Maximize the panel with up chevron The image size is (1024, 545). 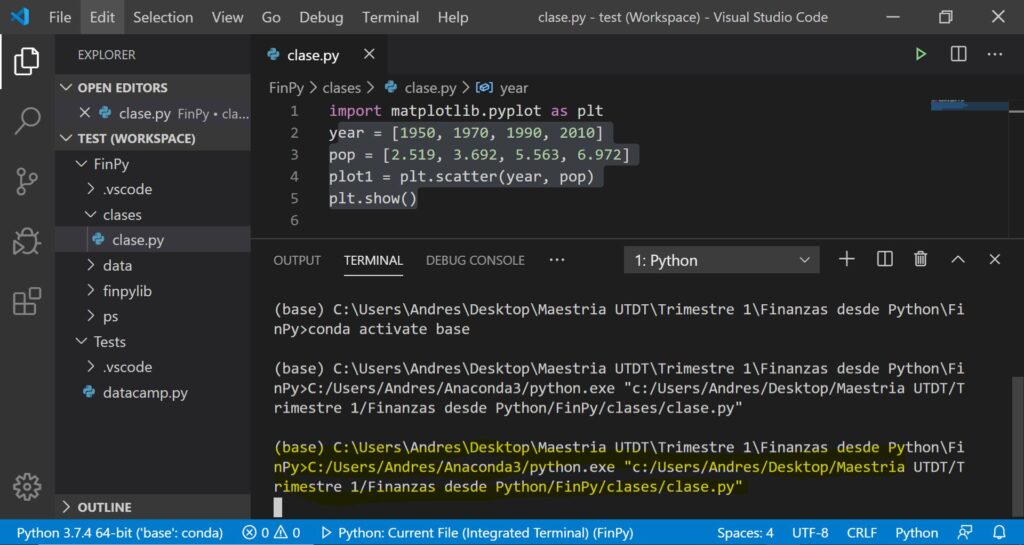pyautogui.click(x=957, y=259)
